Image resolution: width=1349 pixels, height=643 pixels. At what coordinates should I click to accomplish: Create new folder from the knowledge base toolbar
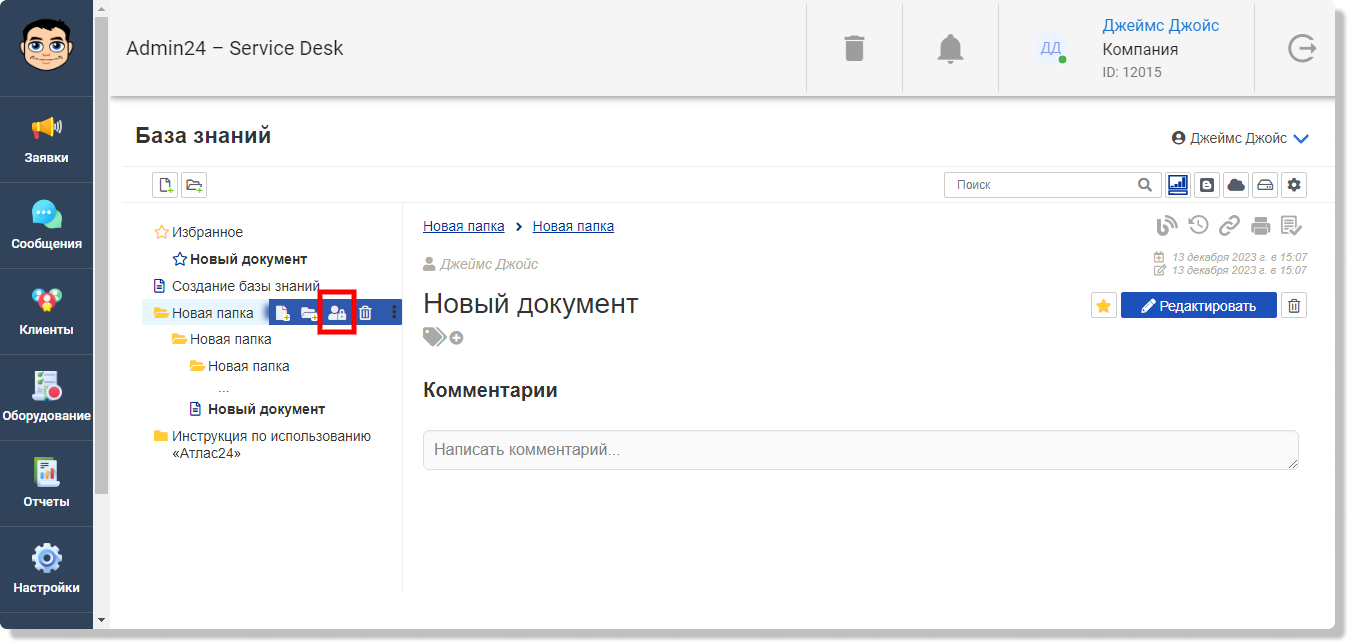coord(194,185)
